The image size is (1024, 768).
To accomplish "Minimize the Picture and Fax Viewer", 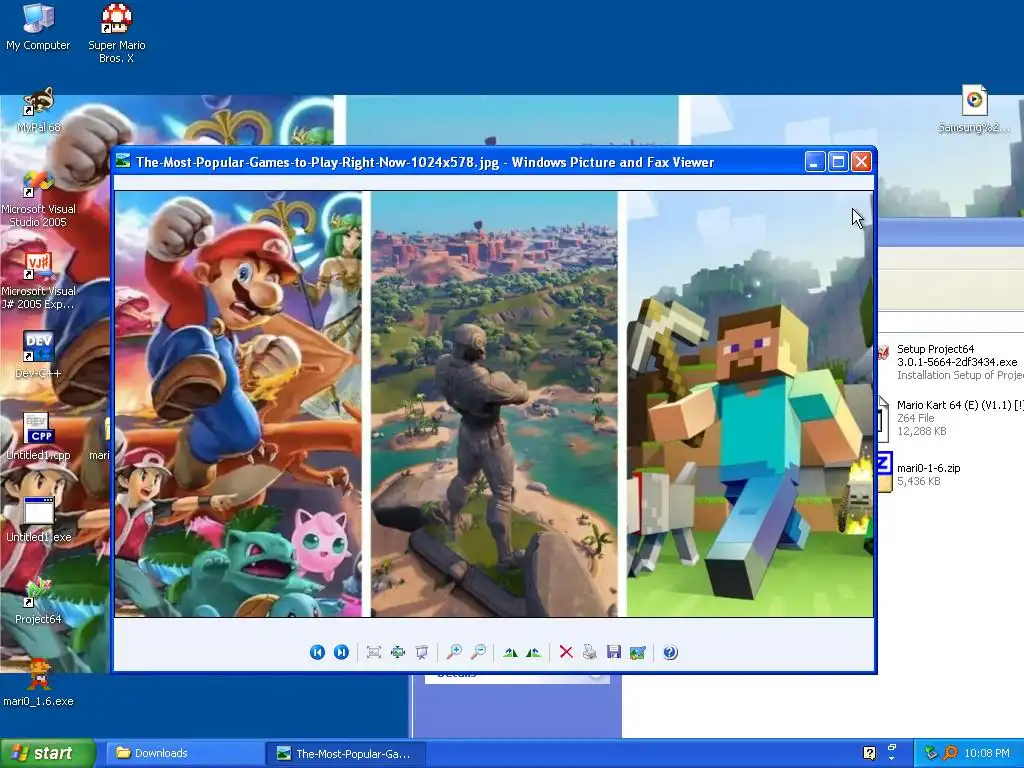I will tap(814, 161).
